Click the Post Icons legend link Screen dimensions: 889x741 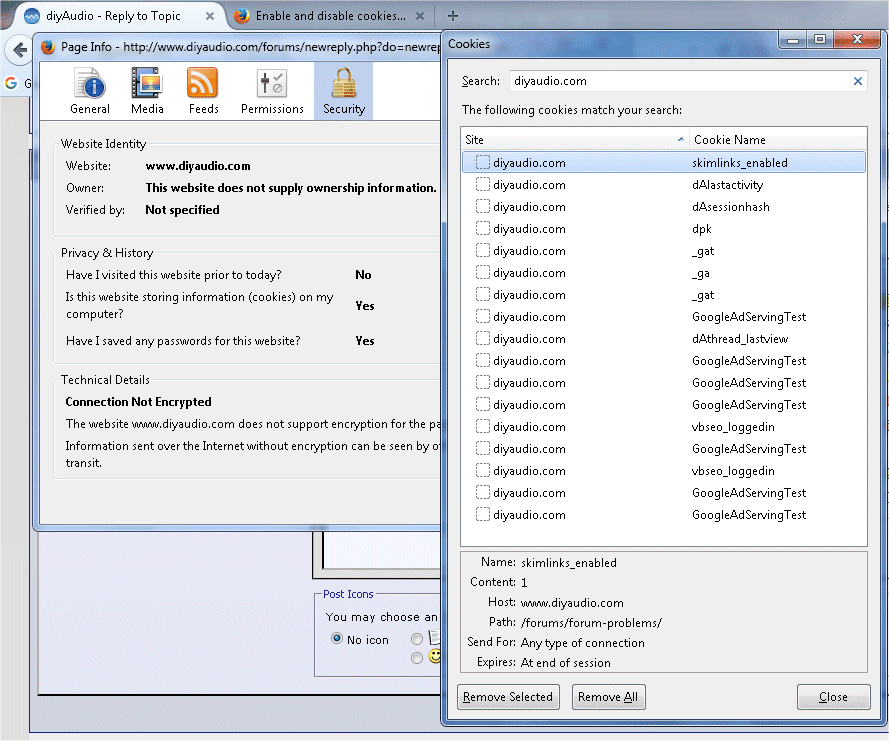(x=348, y=594)
